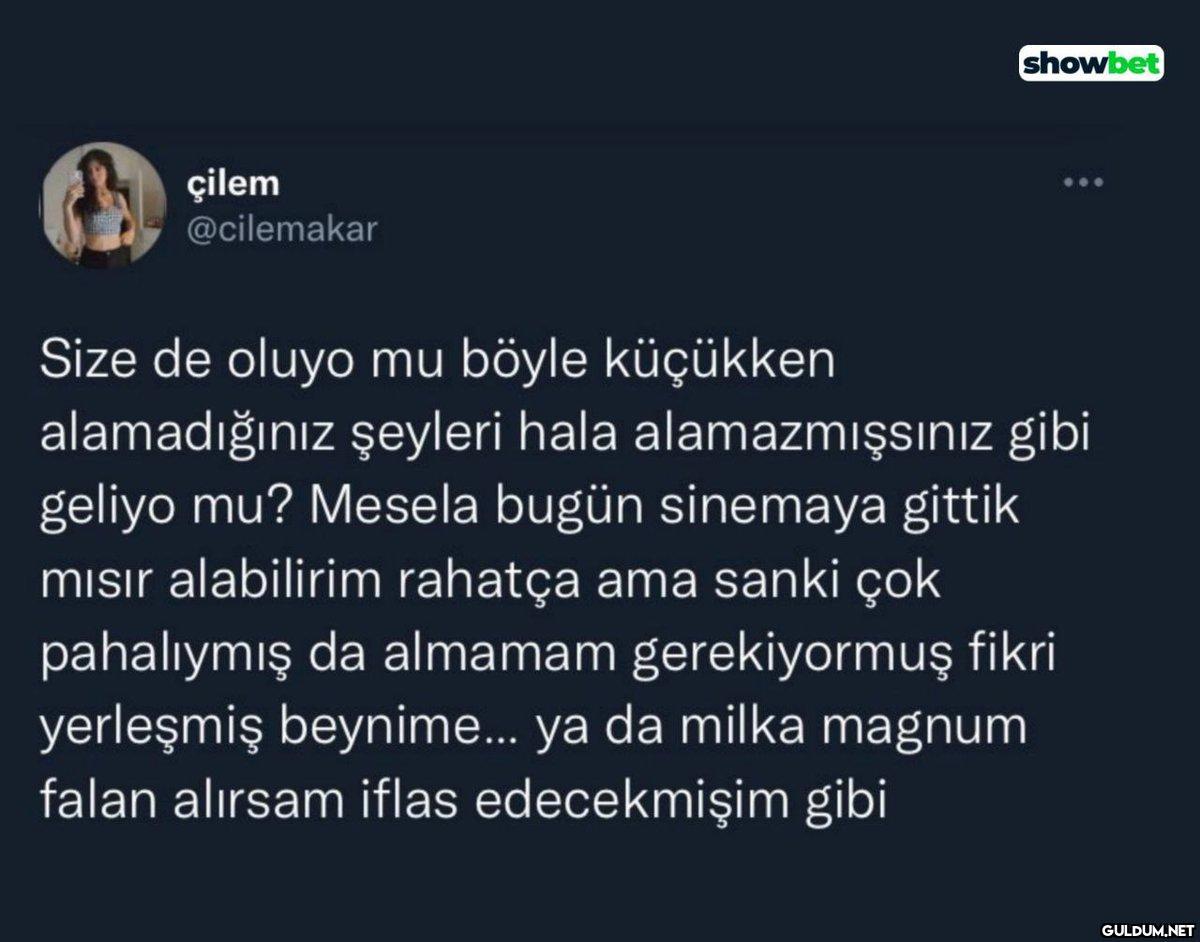Click the tweet line starting 'yerleşmiş beynime'
1200x942 pixels.
tap(534, 727)
